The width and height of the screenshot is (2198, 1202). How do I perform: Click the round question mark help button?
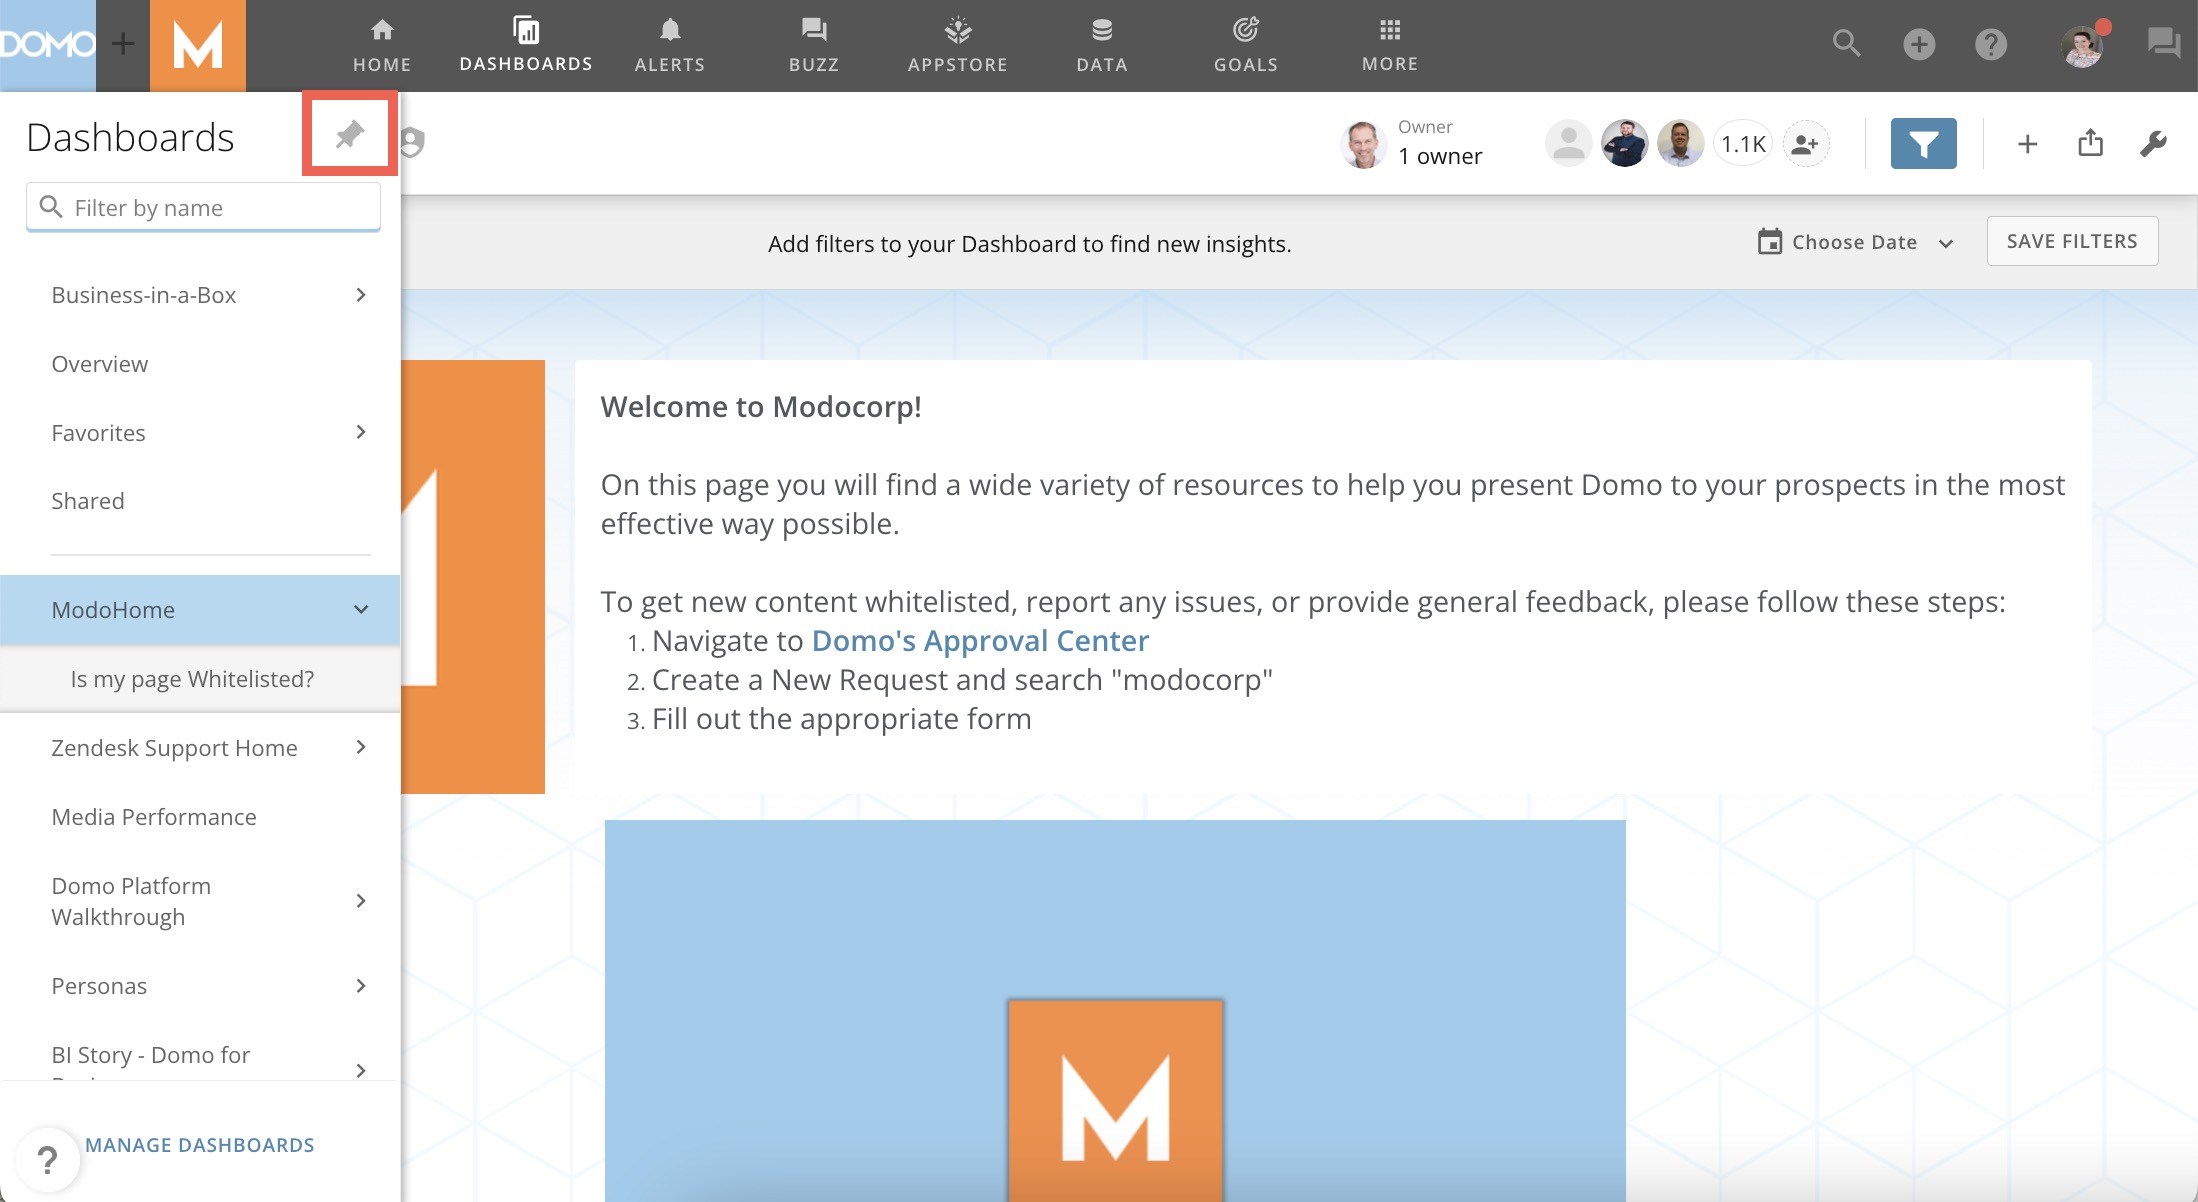point(47,1160)
